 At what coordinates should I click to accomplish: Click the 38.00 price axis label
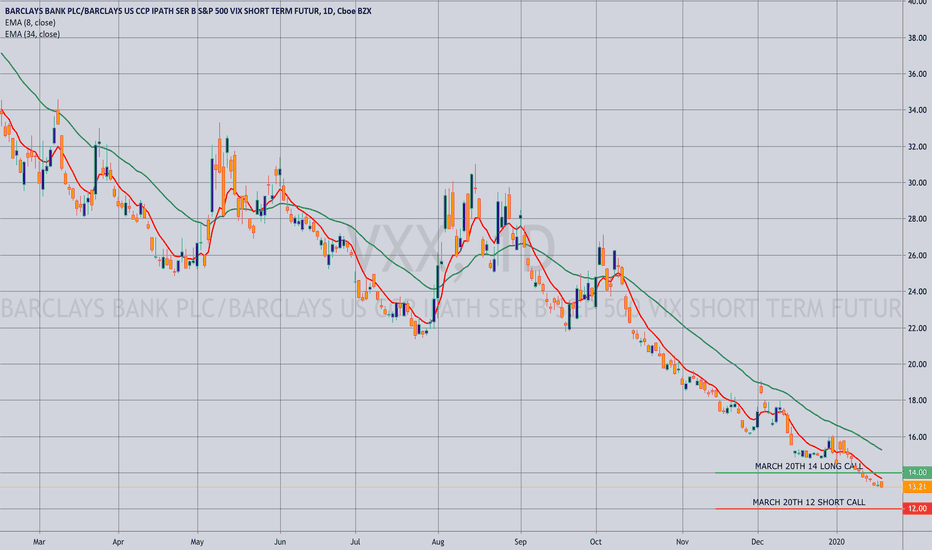click(917, 38)
